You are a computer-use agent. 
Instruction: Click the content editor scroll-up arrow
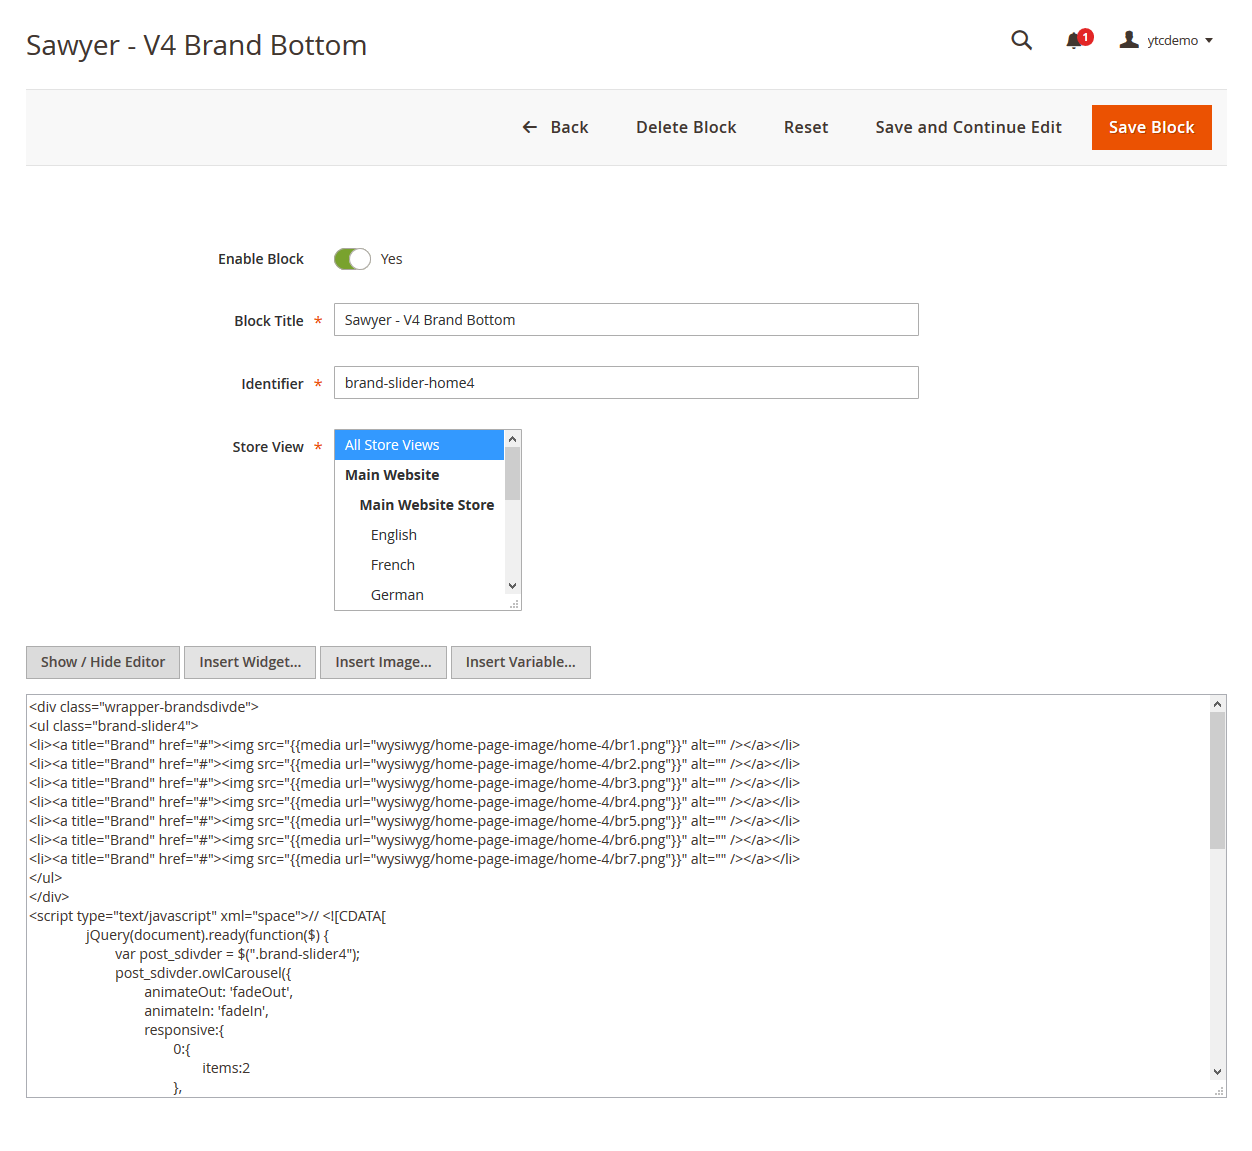(x=1217, y=704)
